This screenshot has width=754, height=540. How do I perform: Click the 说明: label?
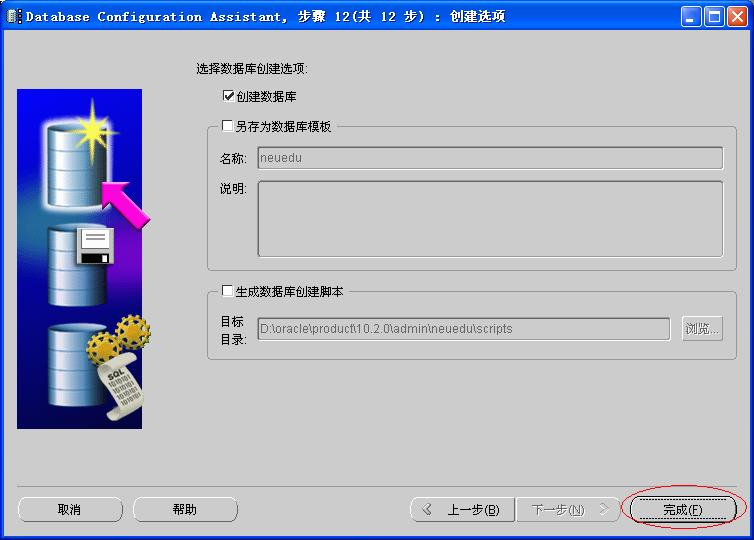point(233,189)
